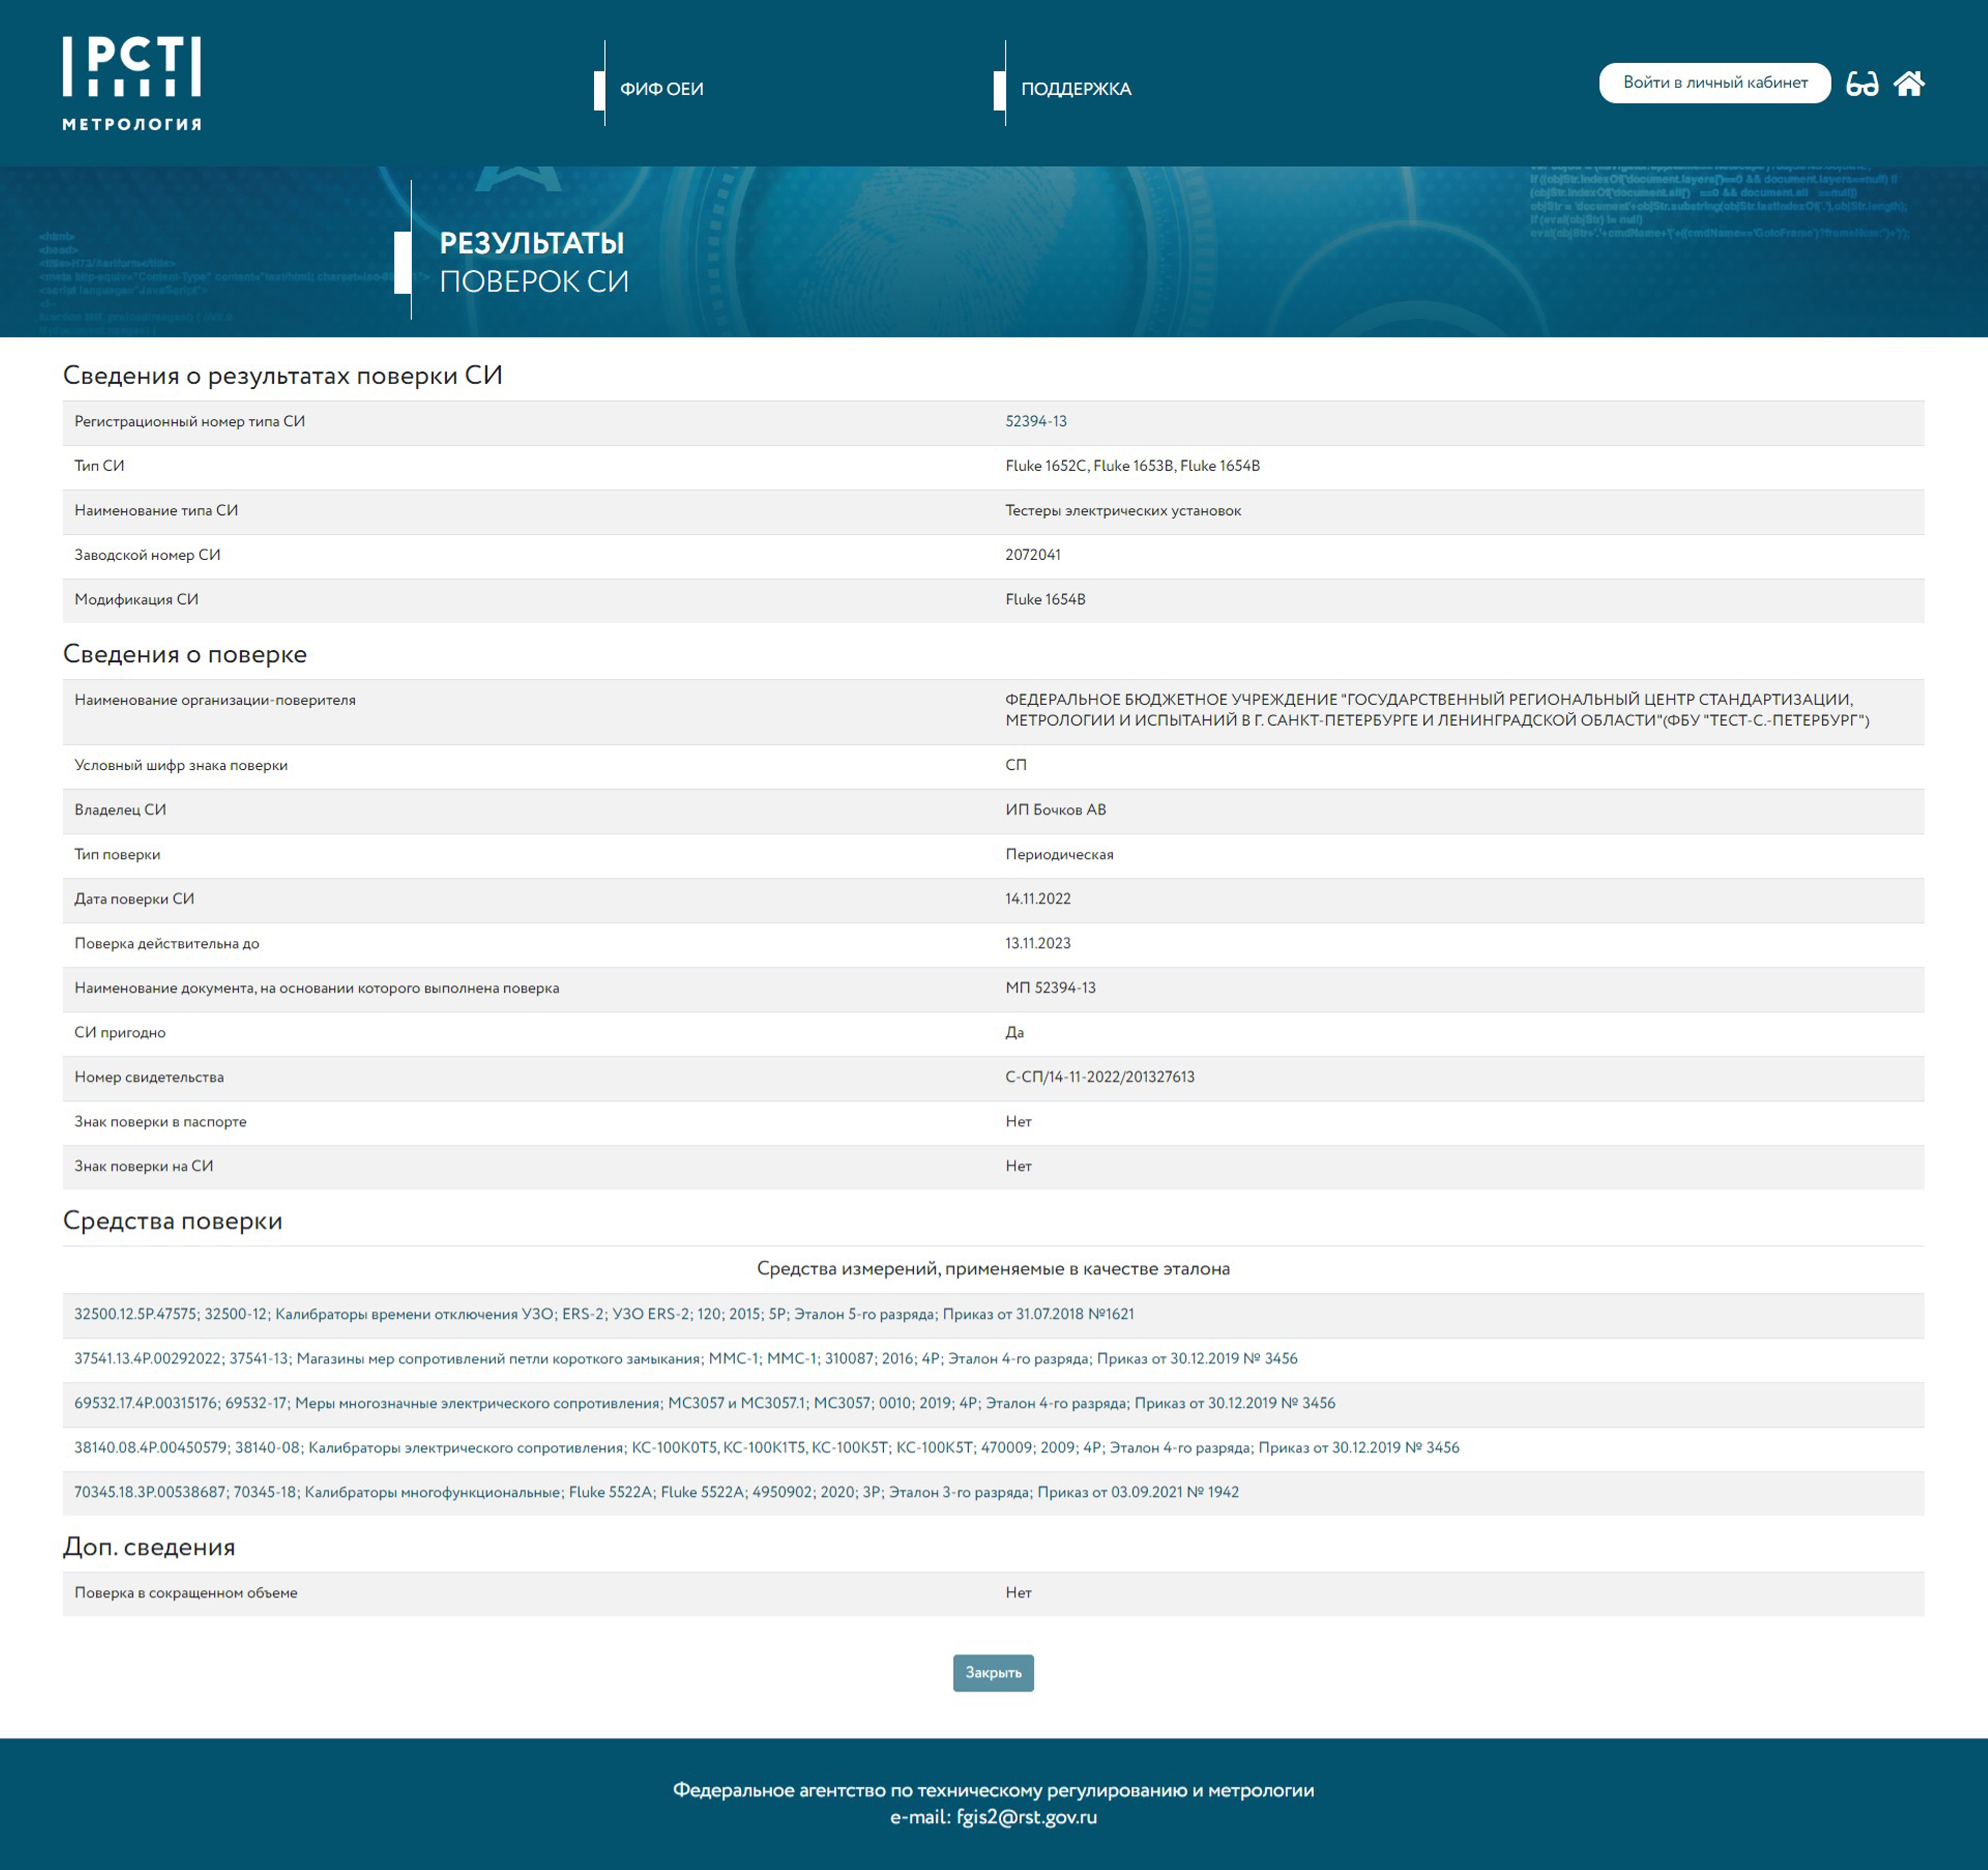Viewport: 1988px width, 1870px height.
Task: Click Номер свидетельства label
Action: [x=149, y=1077]
